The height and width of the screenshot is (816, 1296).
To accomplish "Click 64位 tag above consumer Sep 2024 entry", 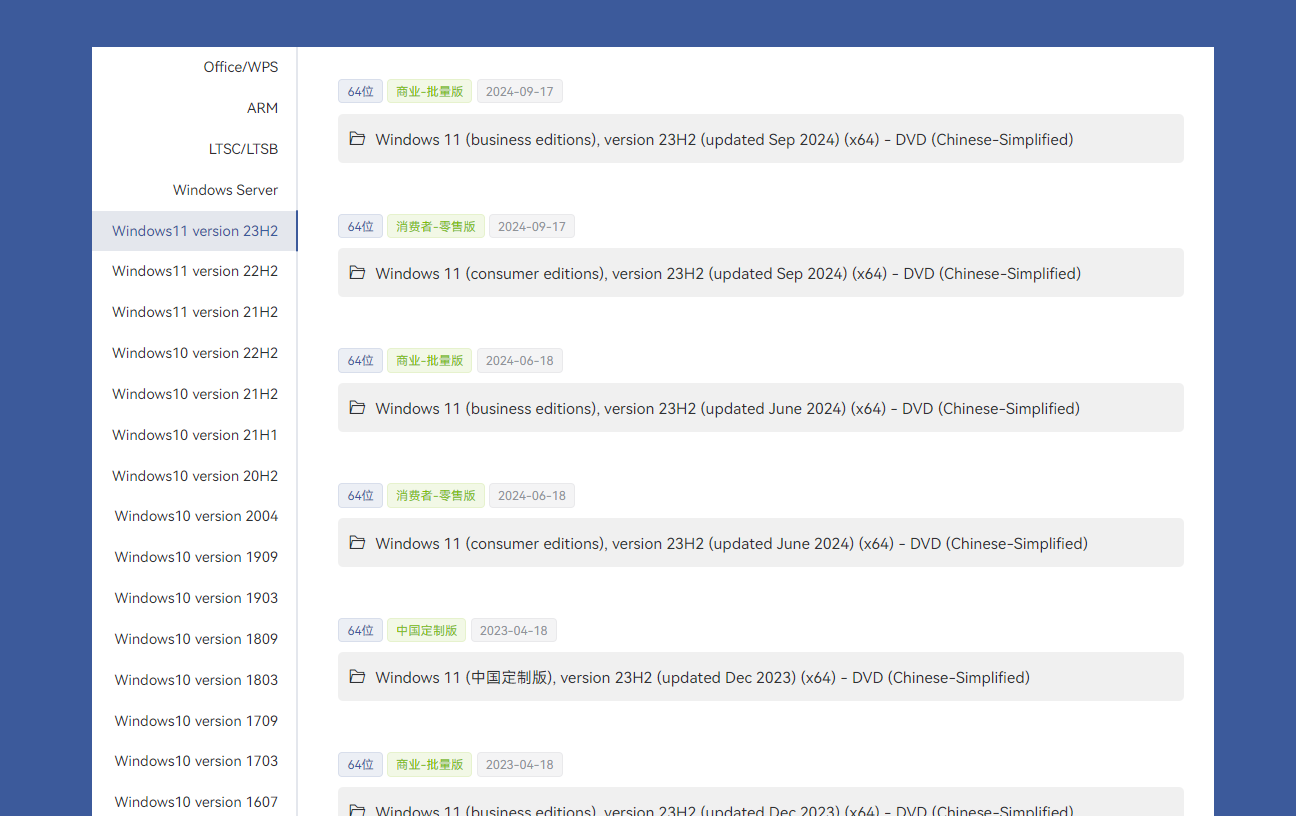I will [x=360, y=227].
